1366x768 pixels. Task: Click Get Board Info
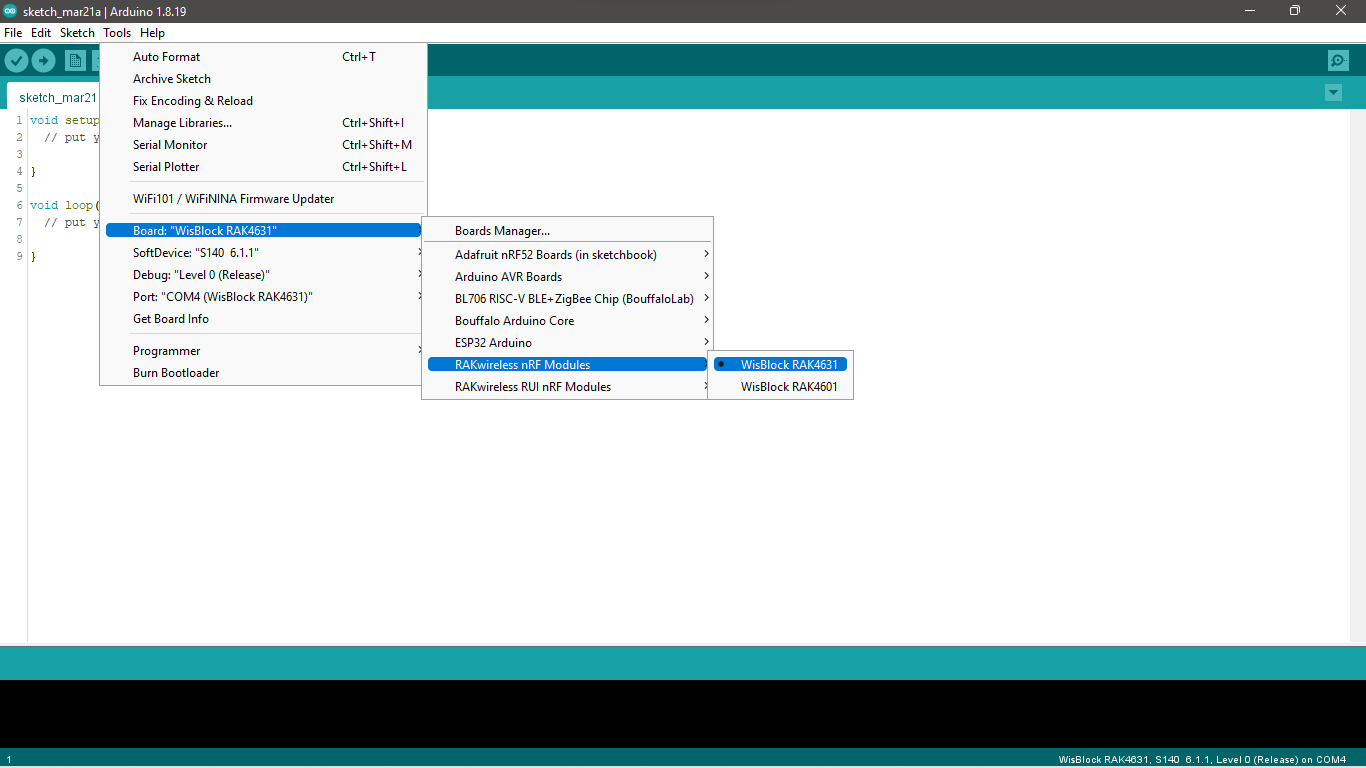263,319
